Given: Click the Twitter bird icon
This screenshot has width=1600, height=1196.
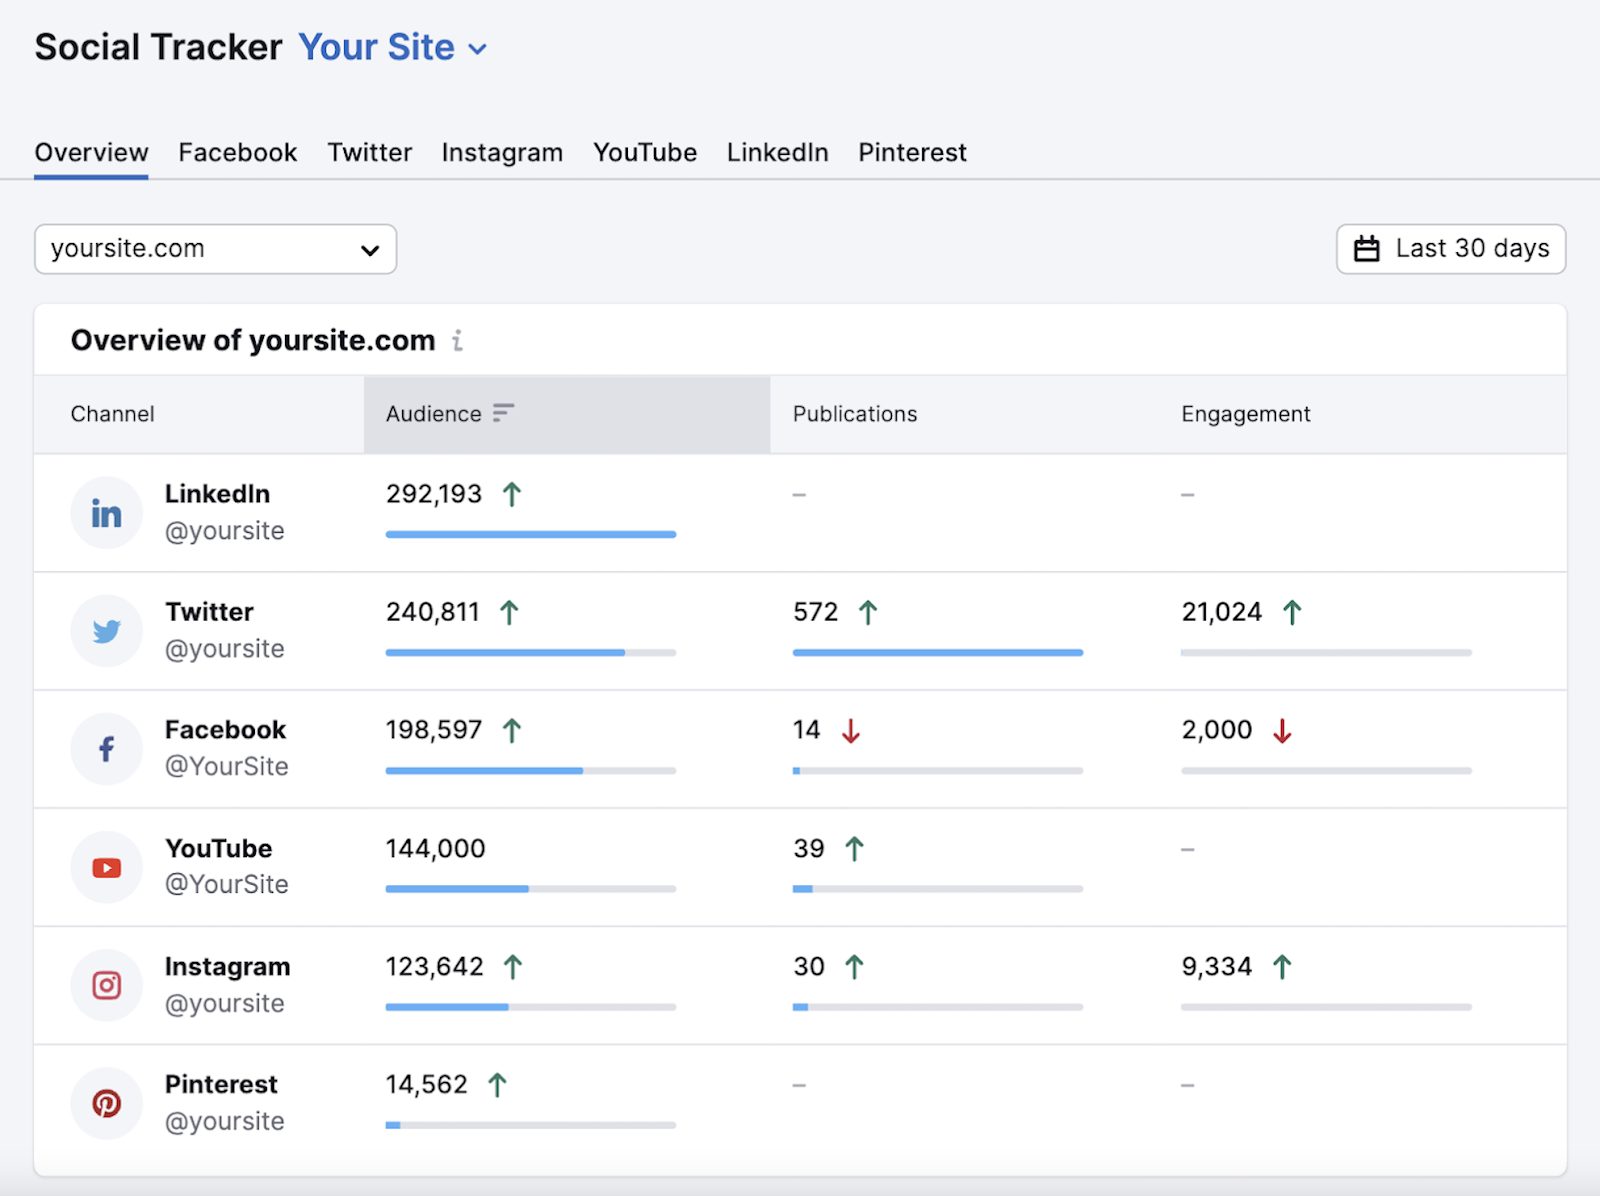Looking at the screenshot, I should 106,630.
